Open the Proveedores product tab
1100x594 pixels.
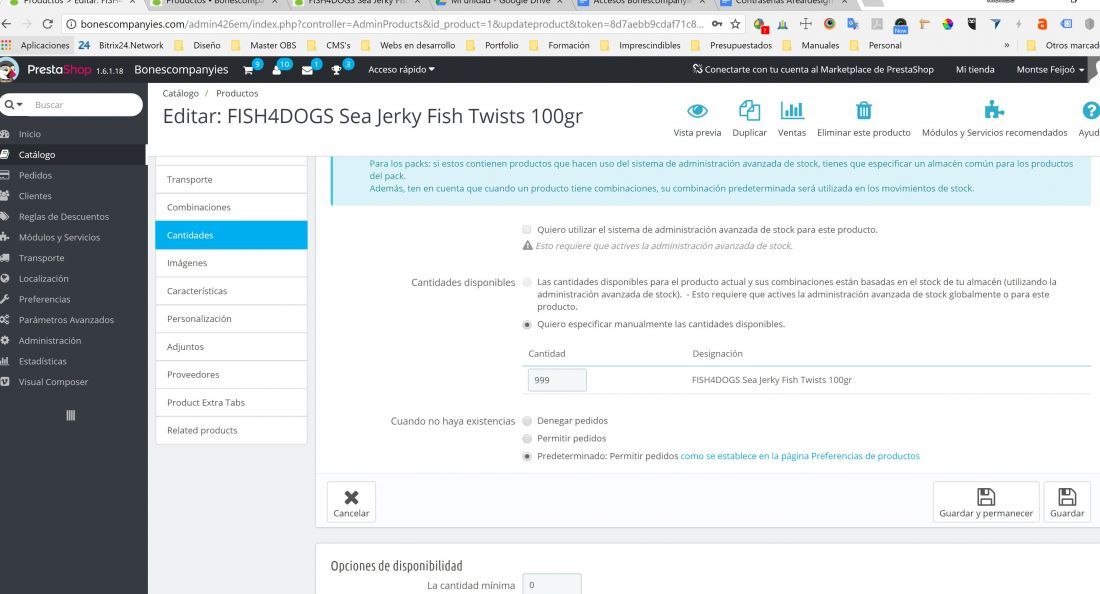click(x=231, y=374)
